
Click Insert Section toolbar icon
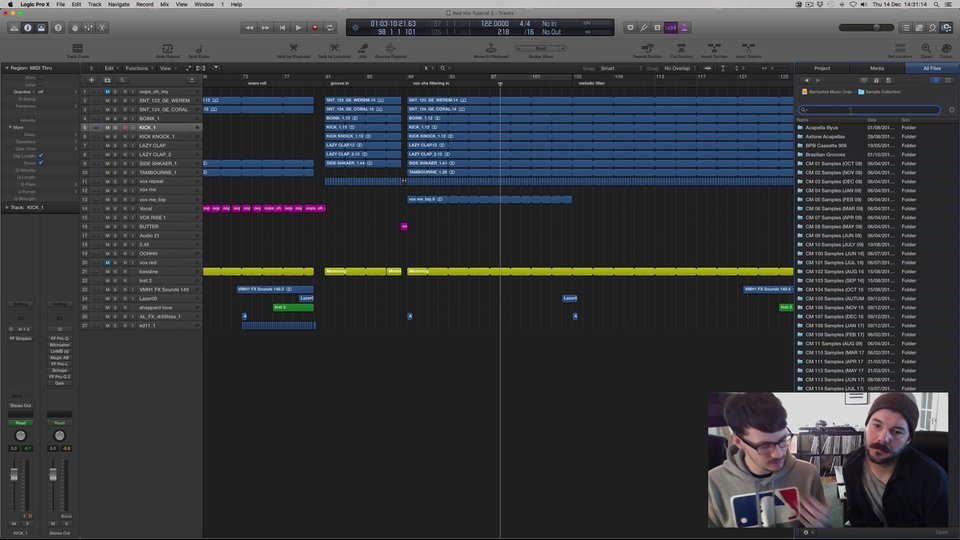(x=714, y=48)
